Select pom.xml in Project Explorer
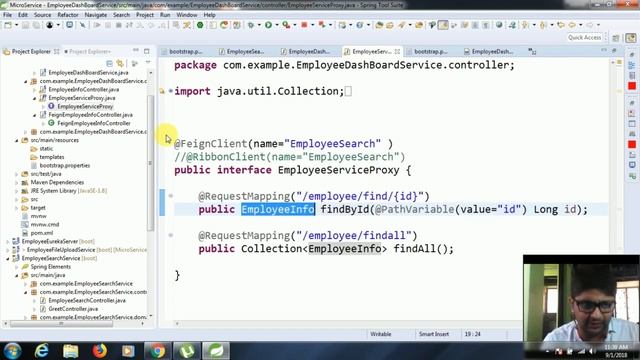 (x=42, y=233)
